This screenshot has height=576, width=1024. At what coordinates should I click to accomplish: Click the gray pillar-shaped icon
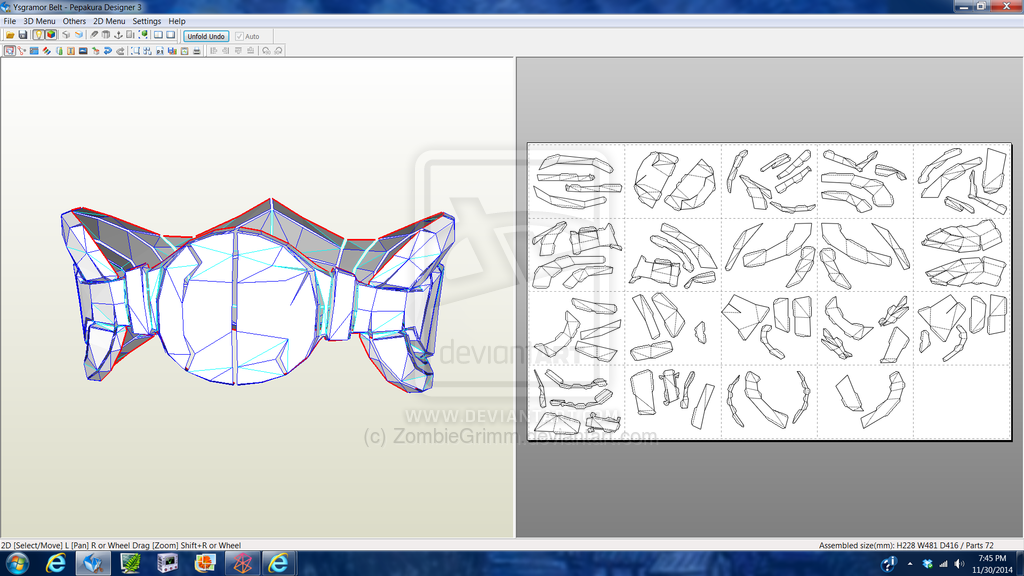[x=106, y=35]
